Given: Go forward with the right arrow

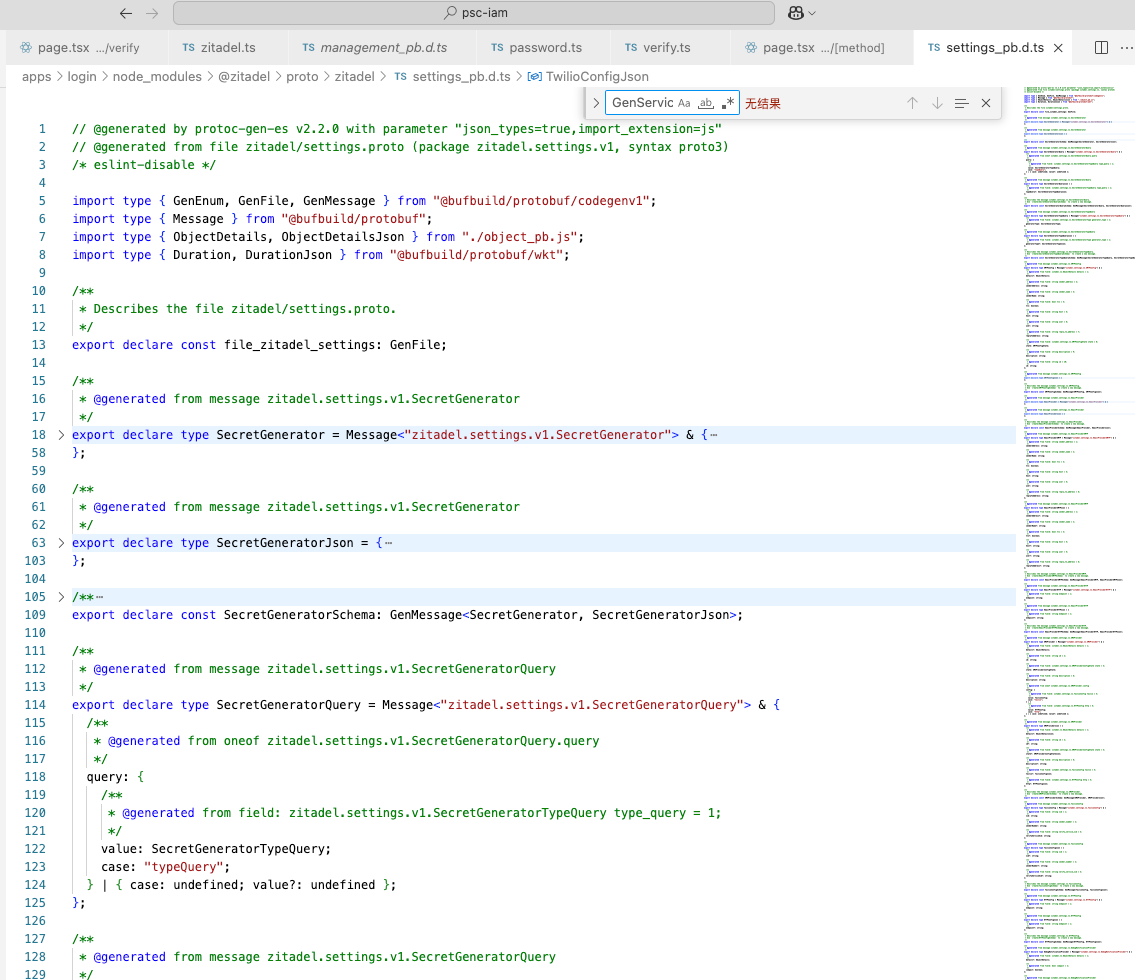Looking at the screenshot, I should click(152, 13).
